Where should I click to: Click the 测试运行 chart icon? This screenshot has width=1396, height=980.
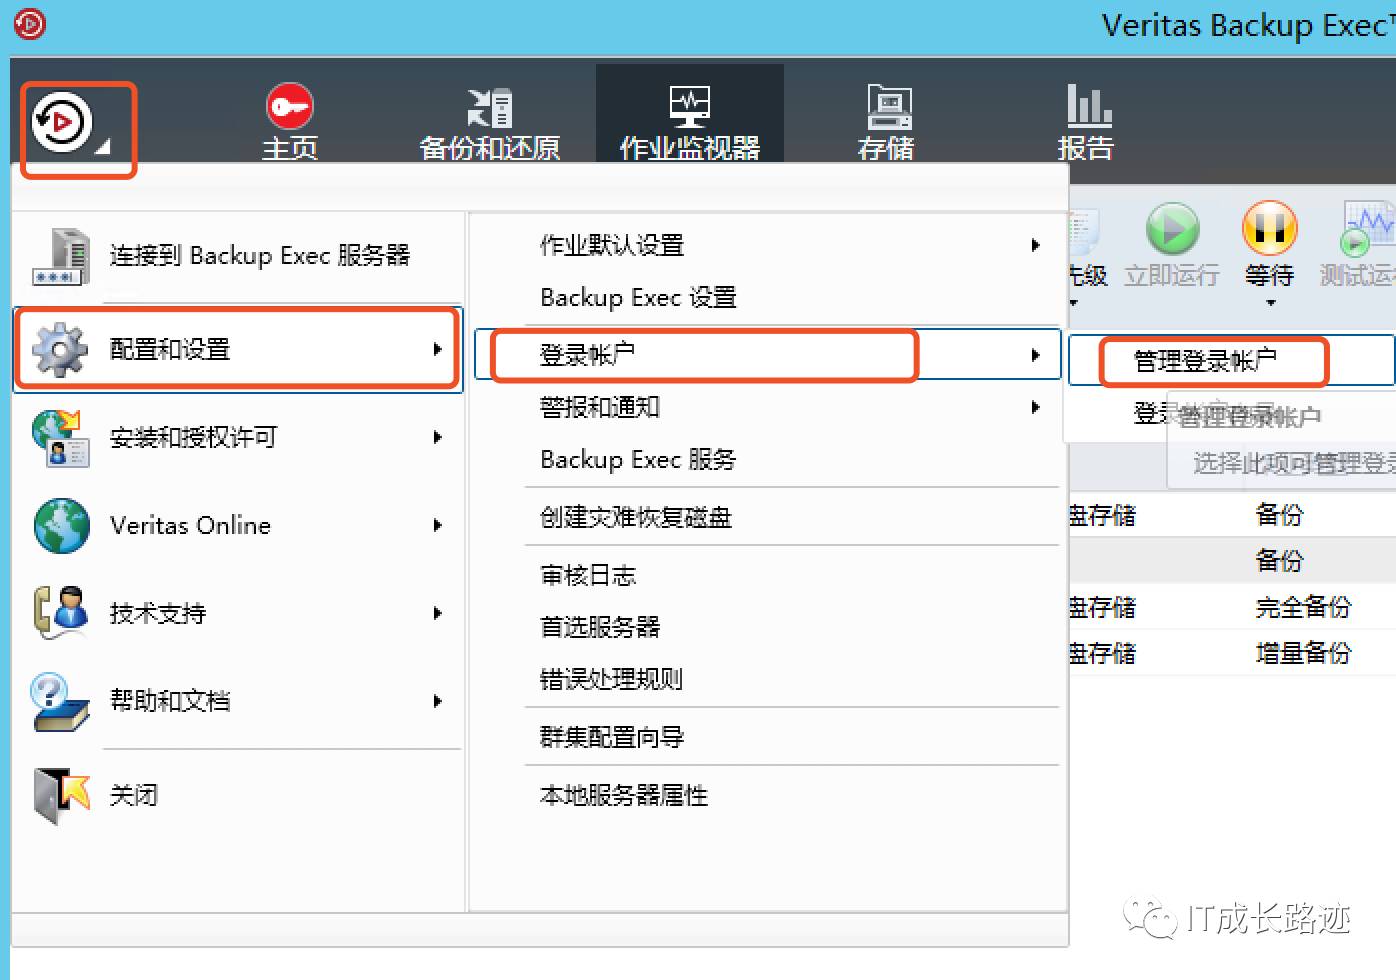point(1368,228)
